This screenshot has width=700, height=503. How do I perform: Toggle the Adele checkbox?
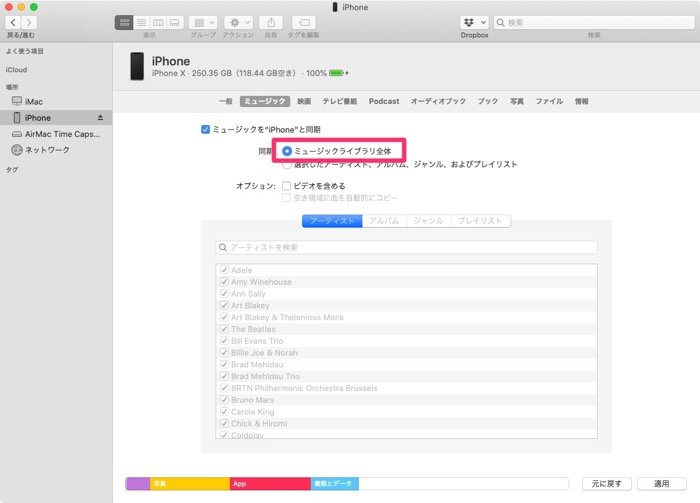pos(224,270)
